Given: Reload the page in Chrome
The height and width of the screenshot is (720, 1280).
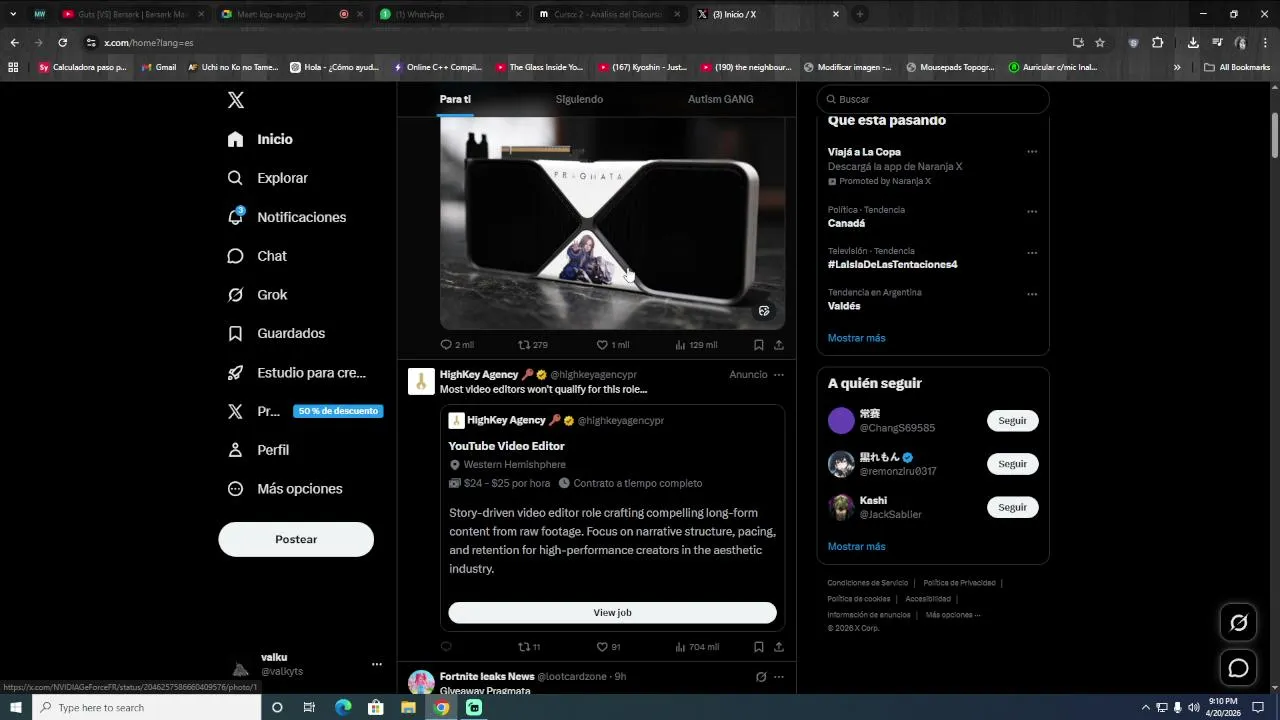Looking at the screenshot, I should point(62,42).
